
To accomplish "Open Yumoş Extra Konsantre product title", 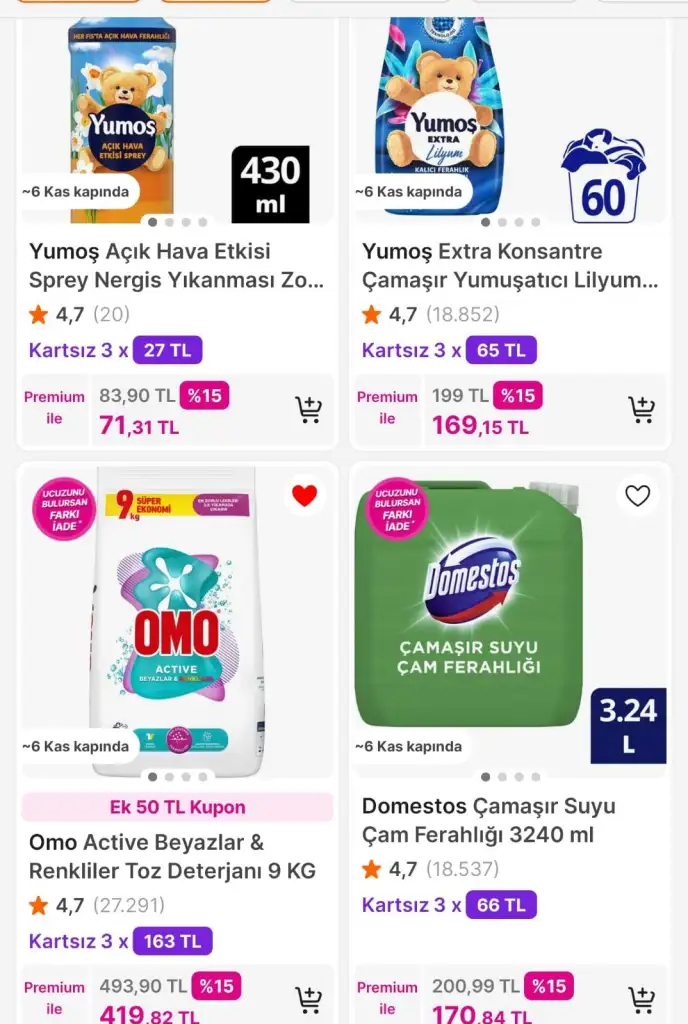I will click(510, 266).
